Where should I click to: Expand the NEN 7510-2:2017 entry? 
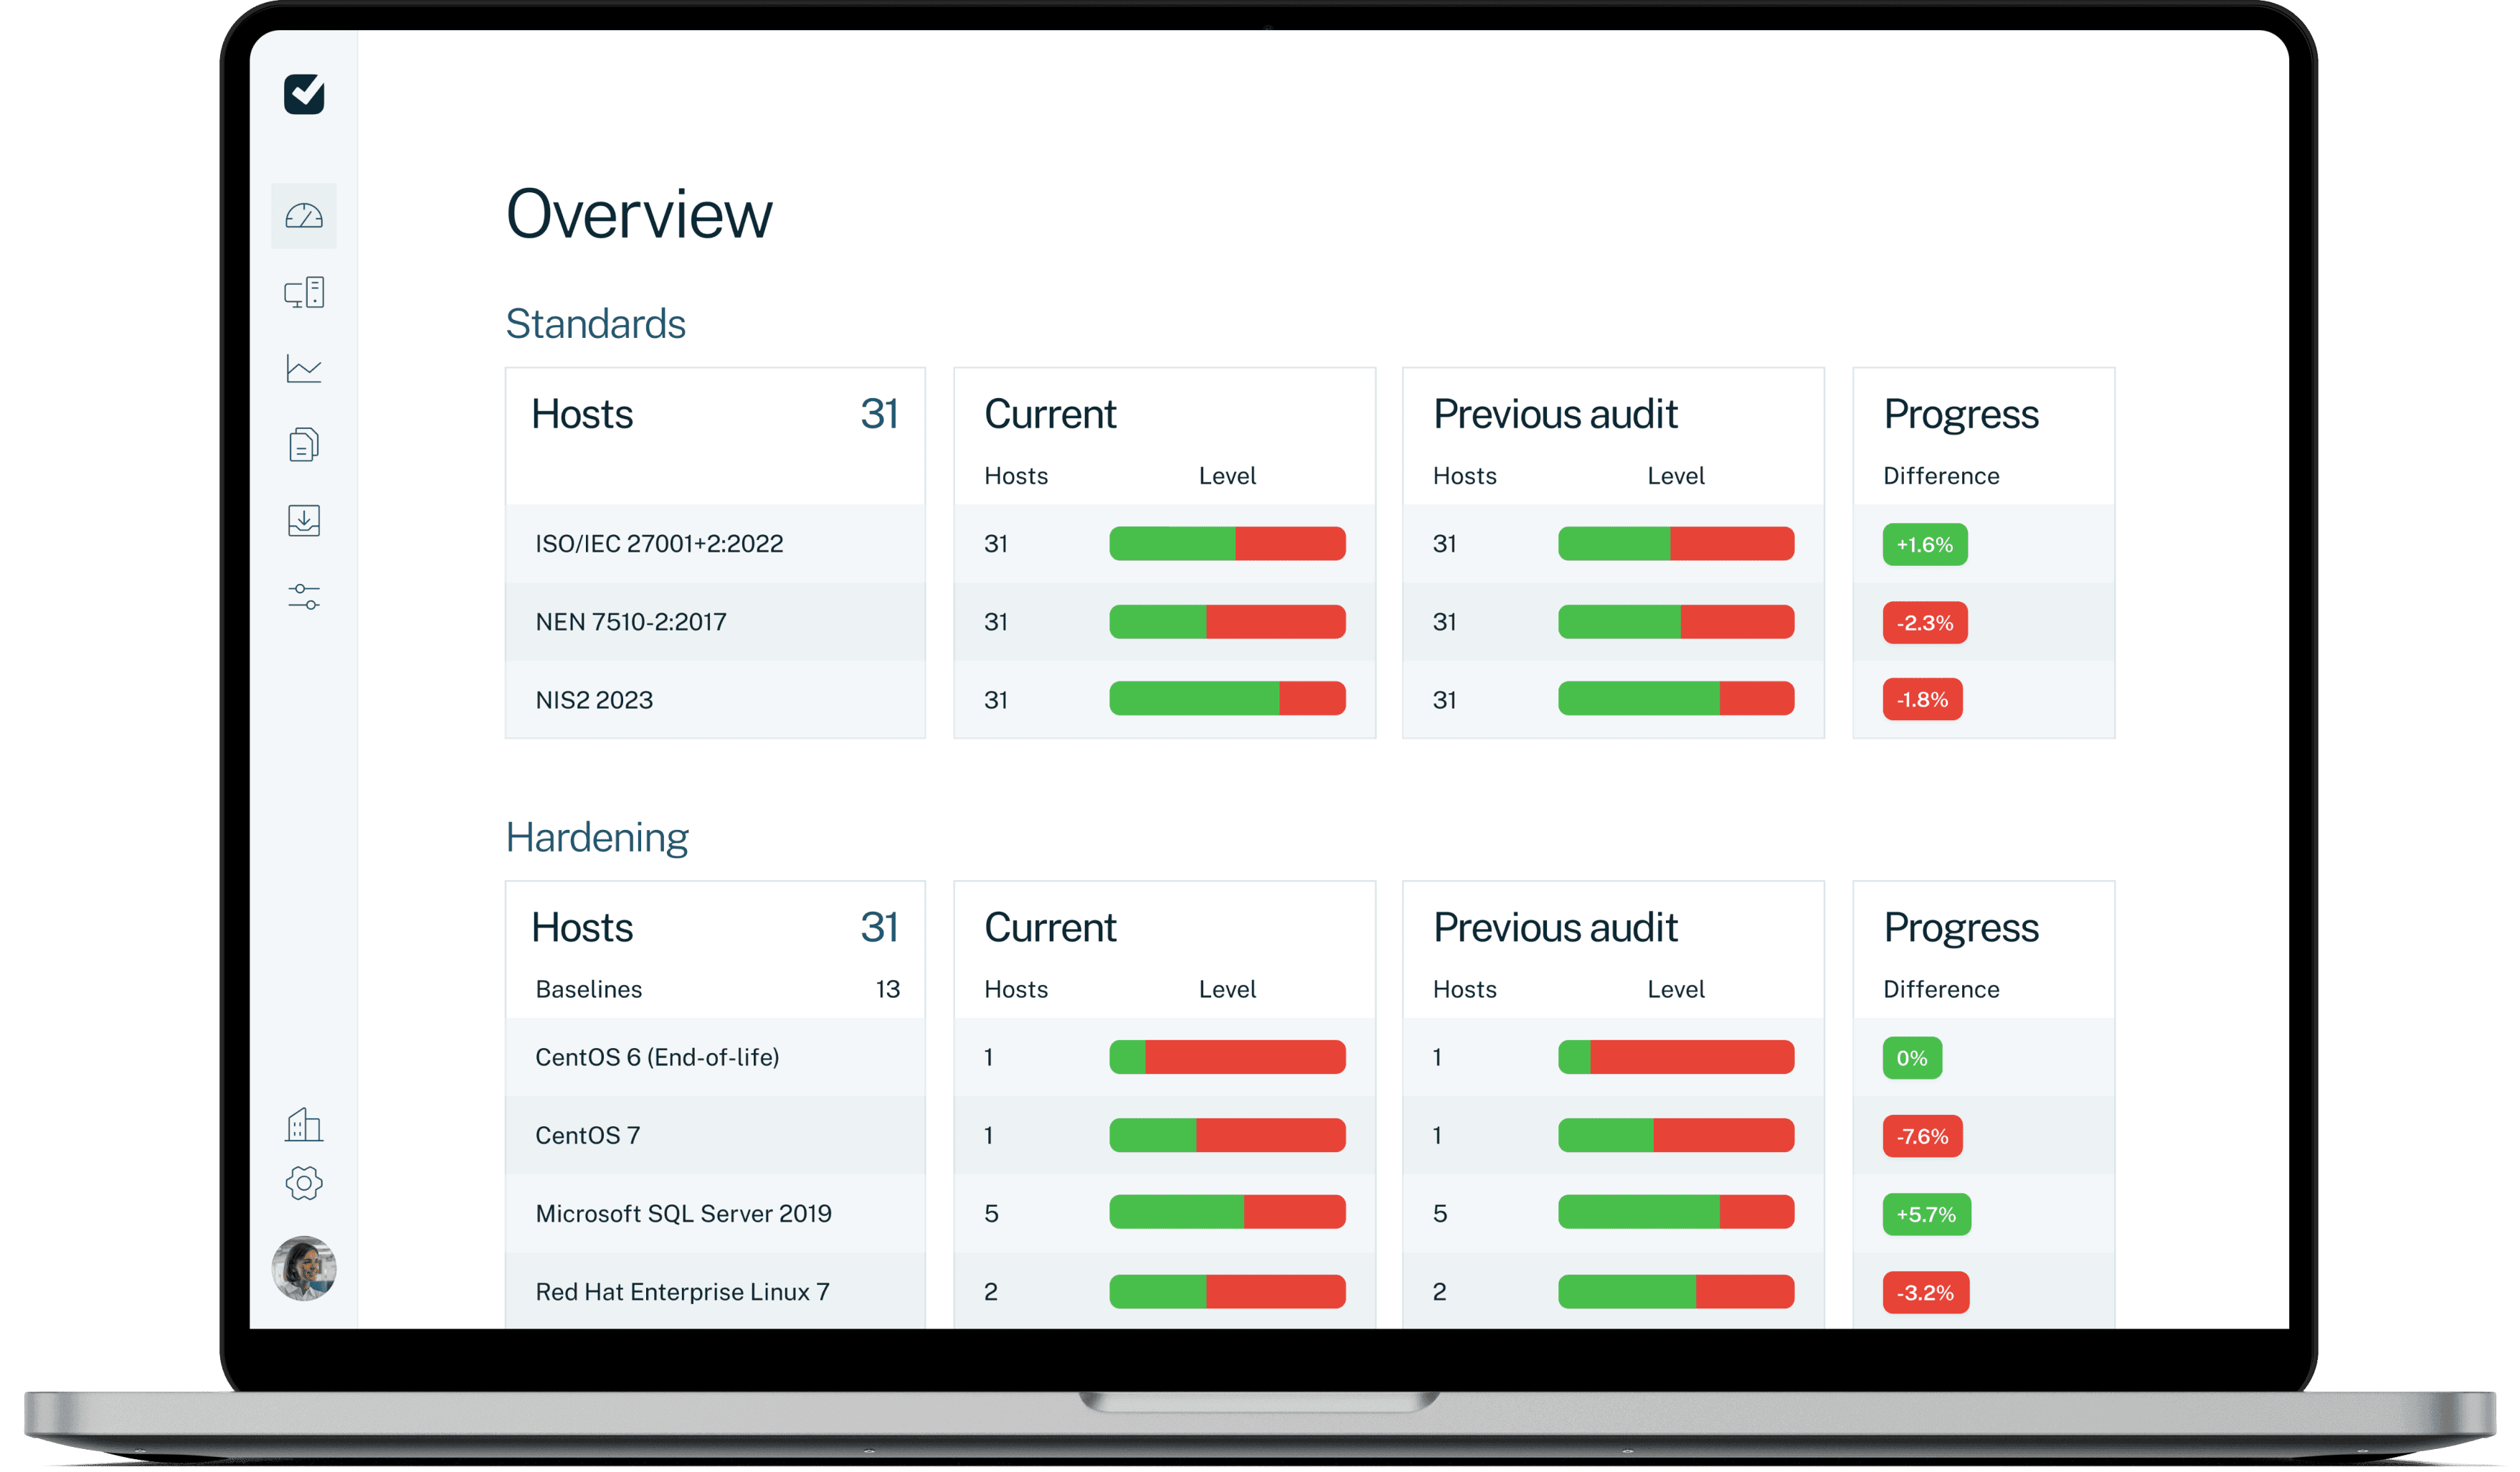[x=631, y=621]
